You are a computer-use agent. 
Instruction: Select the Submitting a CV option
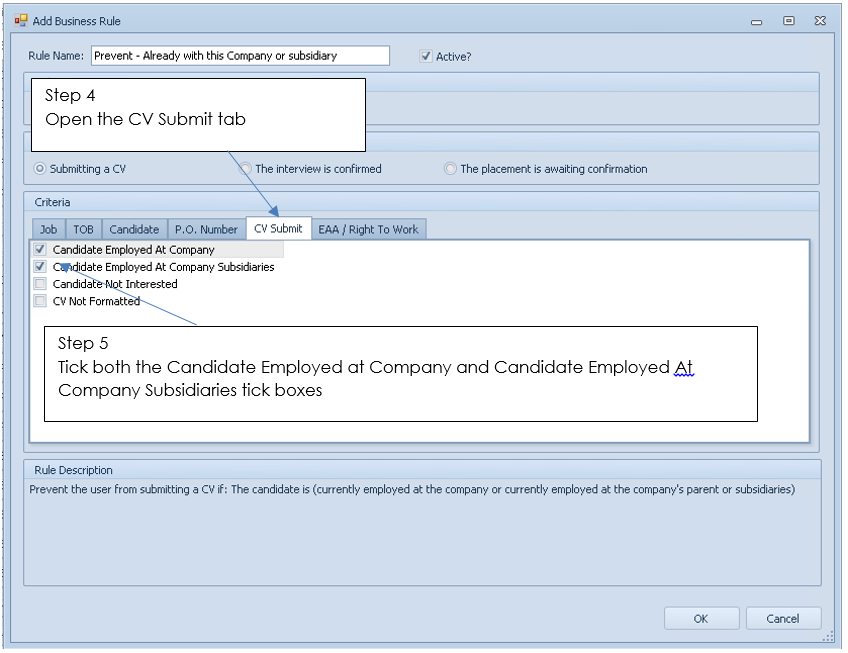(x=40, y=169)
